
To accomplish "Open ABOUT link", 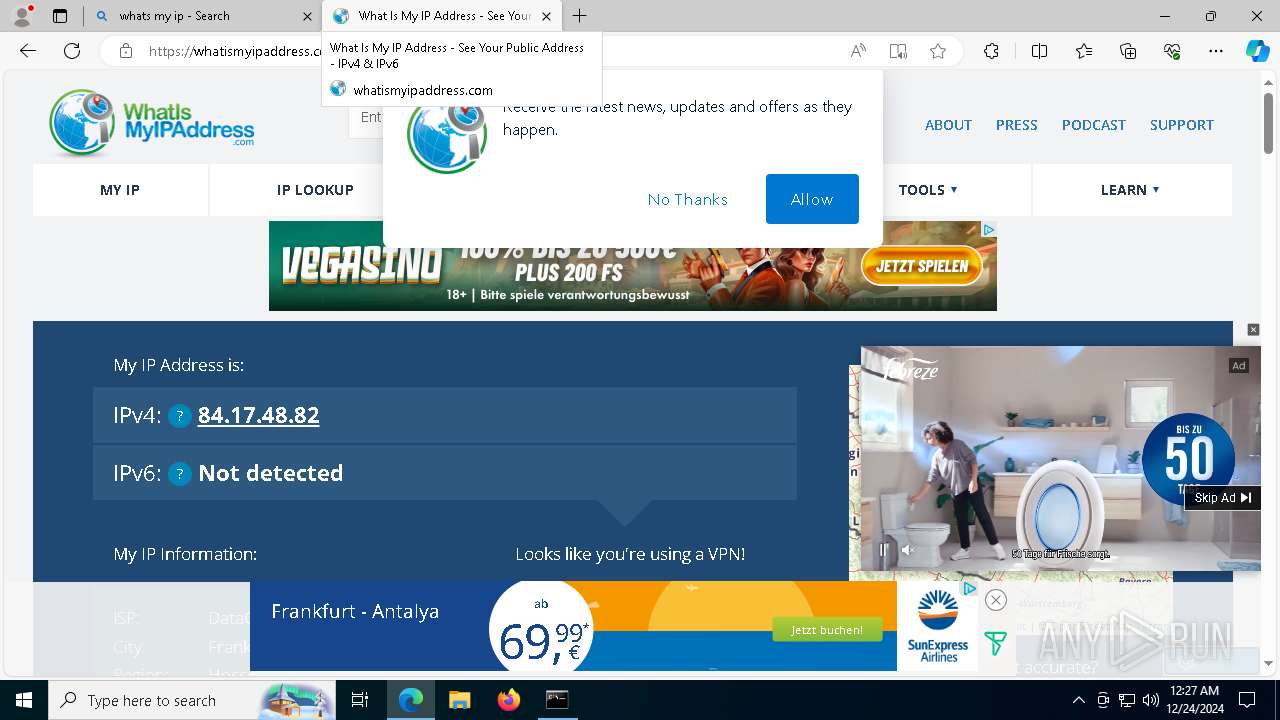I will click(948, 125).
